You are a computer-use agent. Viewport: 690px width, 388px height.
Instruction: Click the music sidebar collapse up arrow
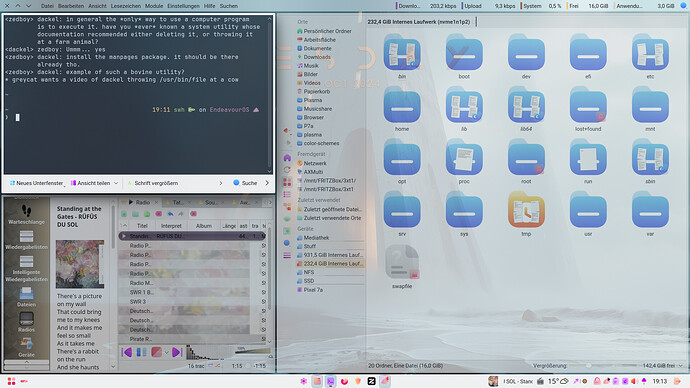point(26,362)
